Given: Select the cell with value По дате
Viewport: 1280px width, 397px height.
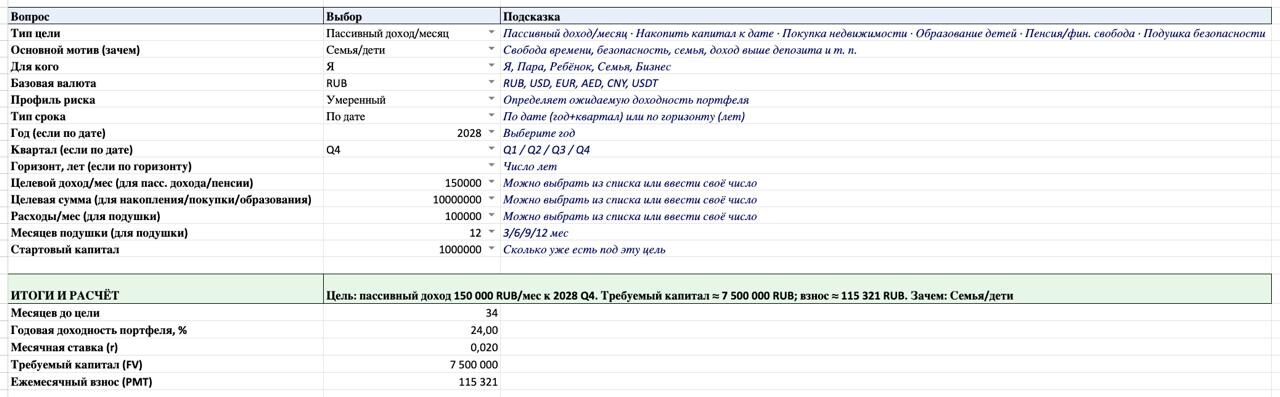Looking at the screenshot, I should coord(411,116).
